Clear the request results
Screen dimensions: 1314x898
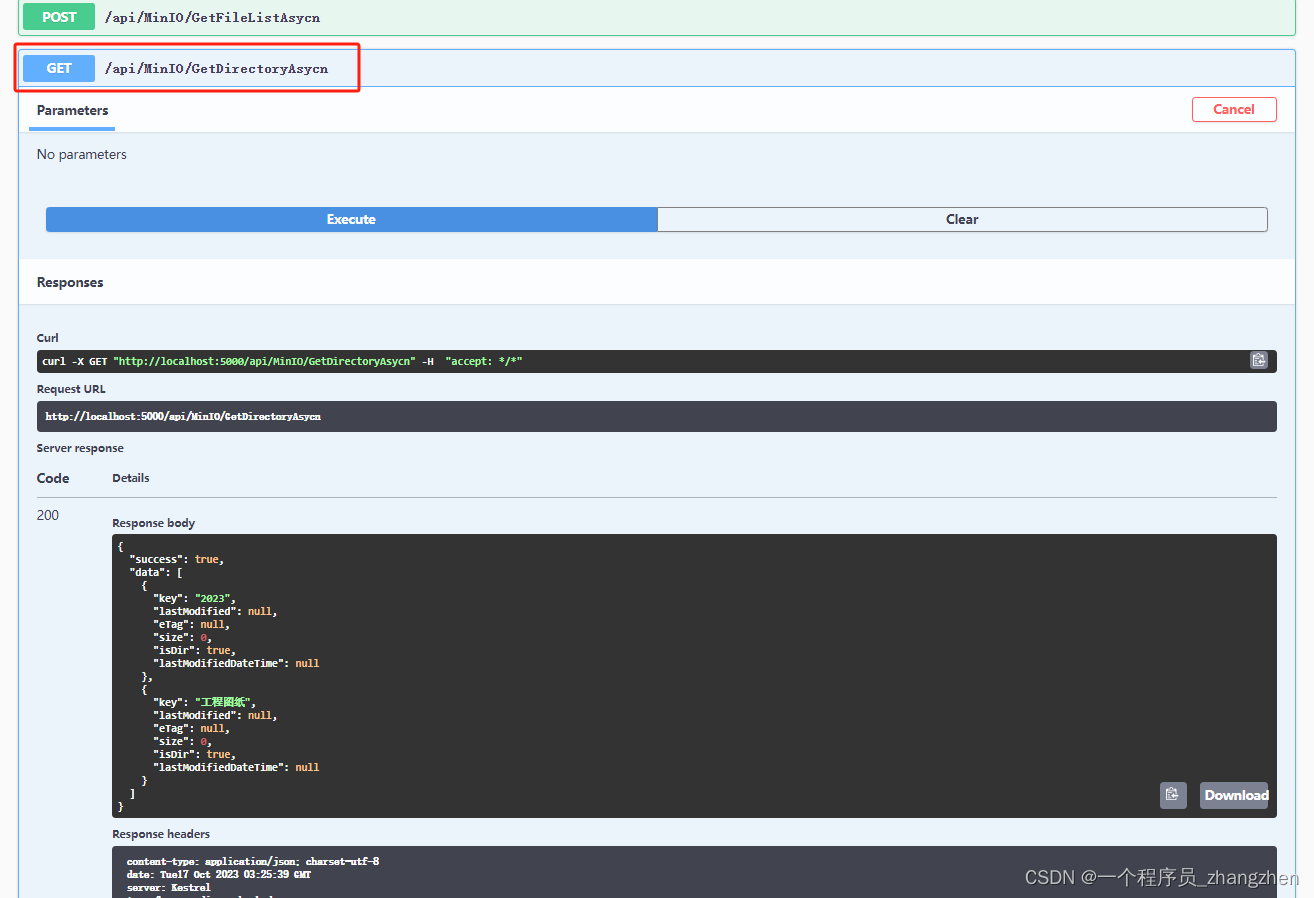tap(962, 219)
